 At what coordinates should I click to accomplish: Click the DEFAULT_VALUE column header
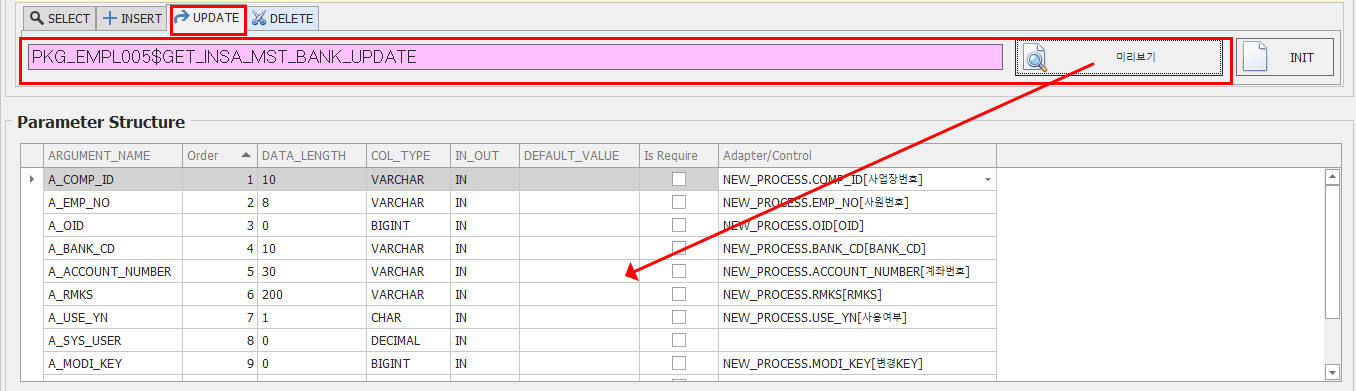(x=579, y=156)
